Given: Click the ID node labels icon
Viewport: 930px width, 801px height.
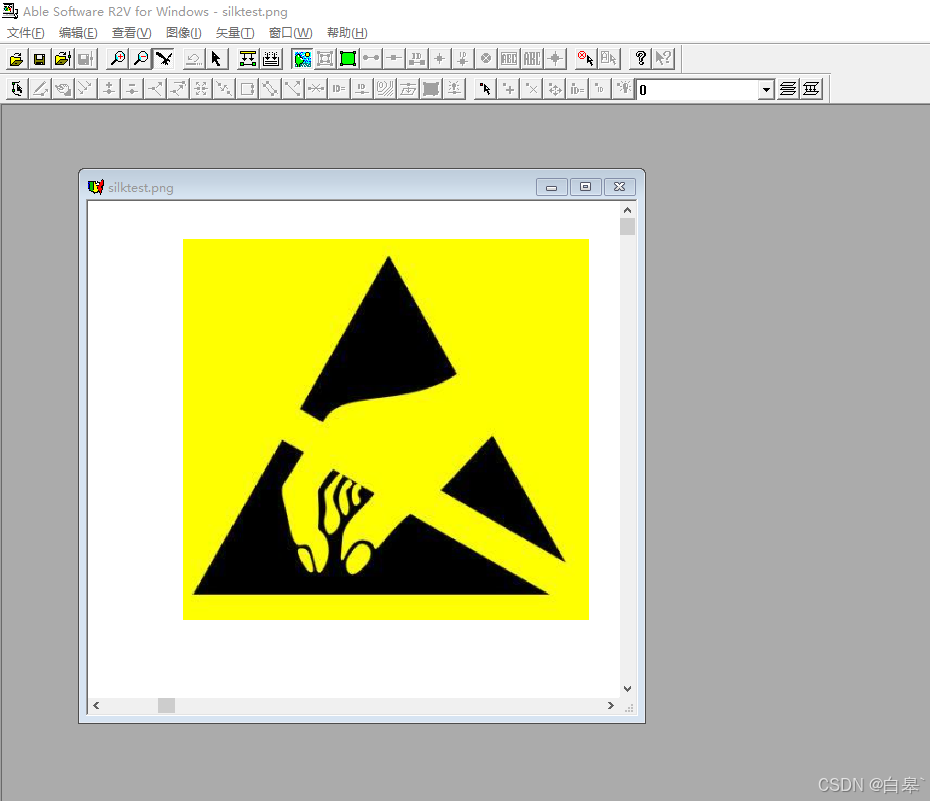Looking at the screenshot, I should coord(417,59).
